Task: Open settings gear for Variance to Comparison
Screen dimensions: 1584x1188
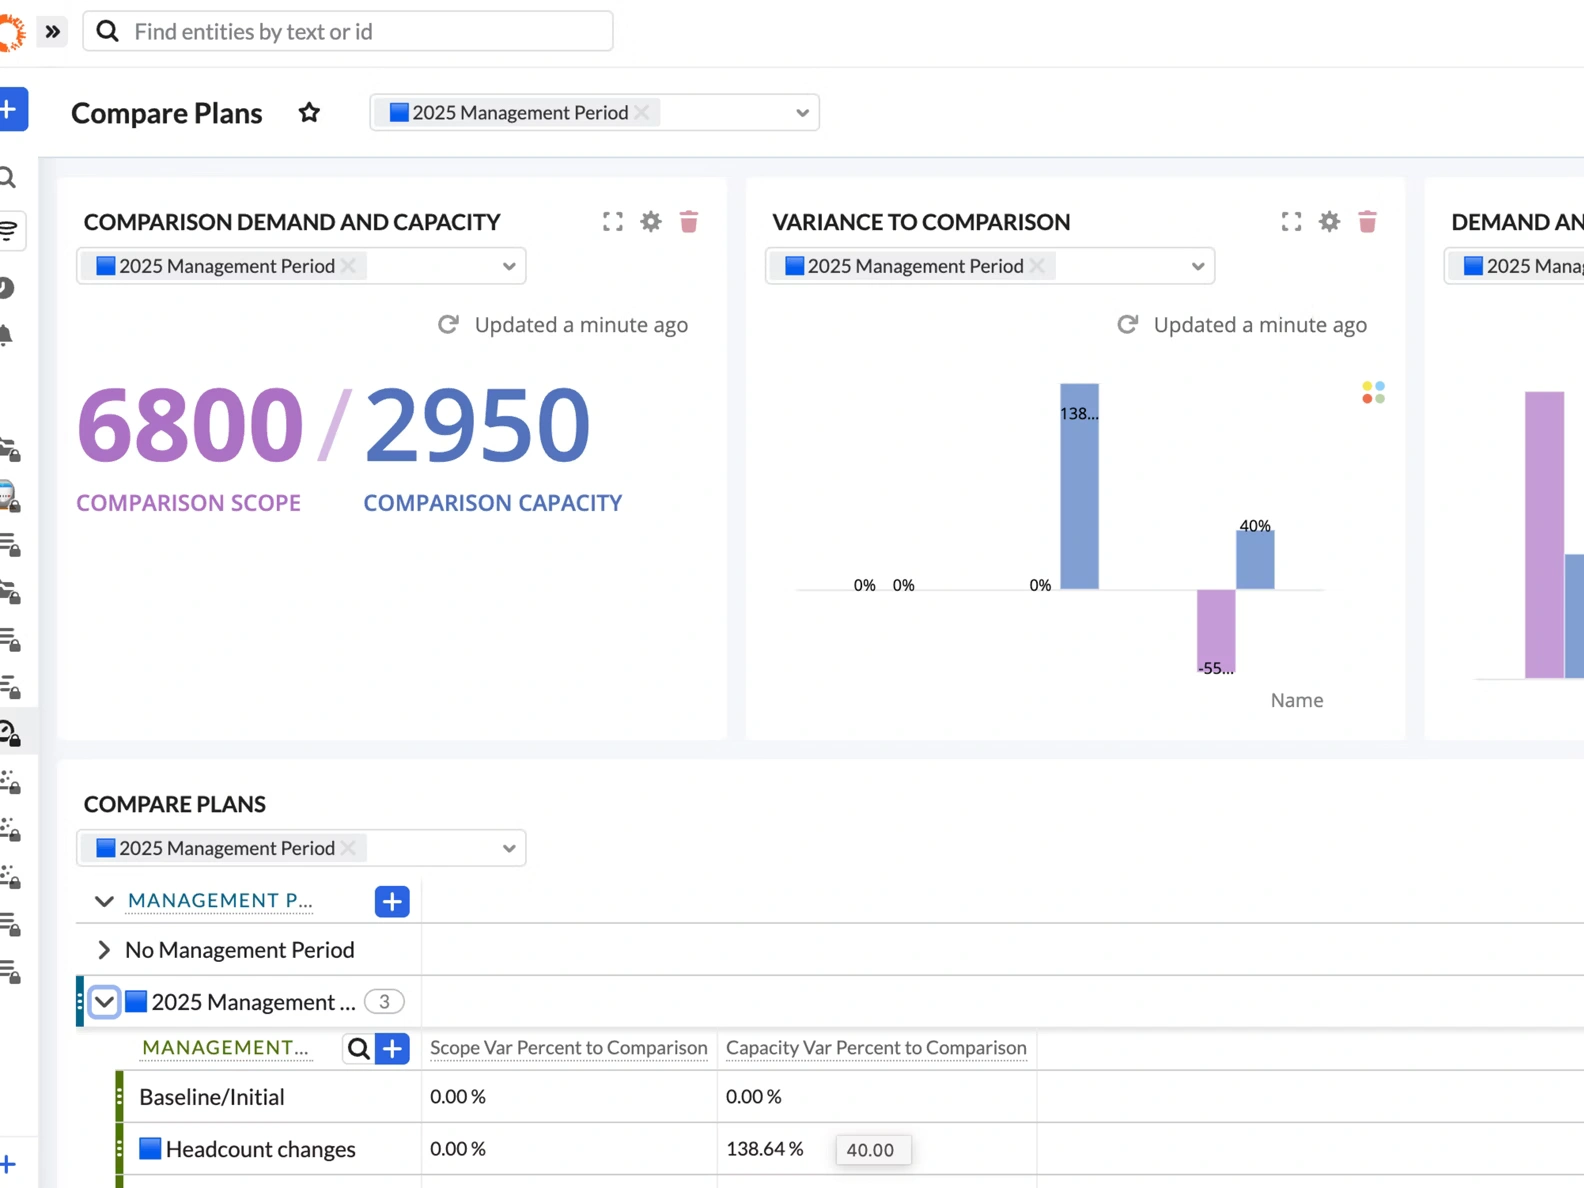Action: pyautogui.click(x=1329, y=222)
